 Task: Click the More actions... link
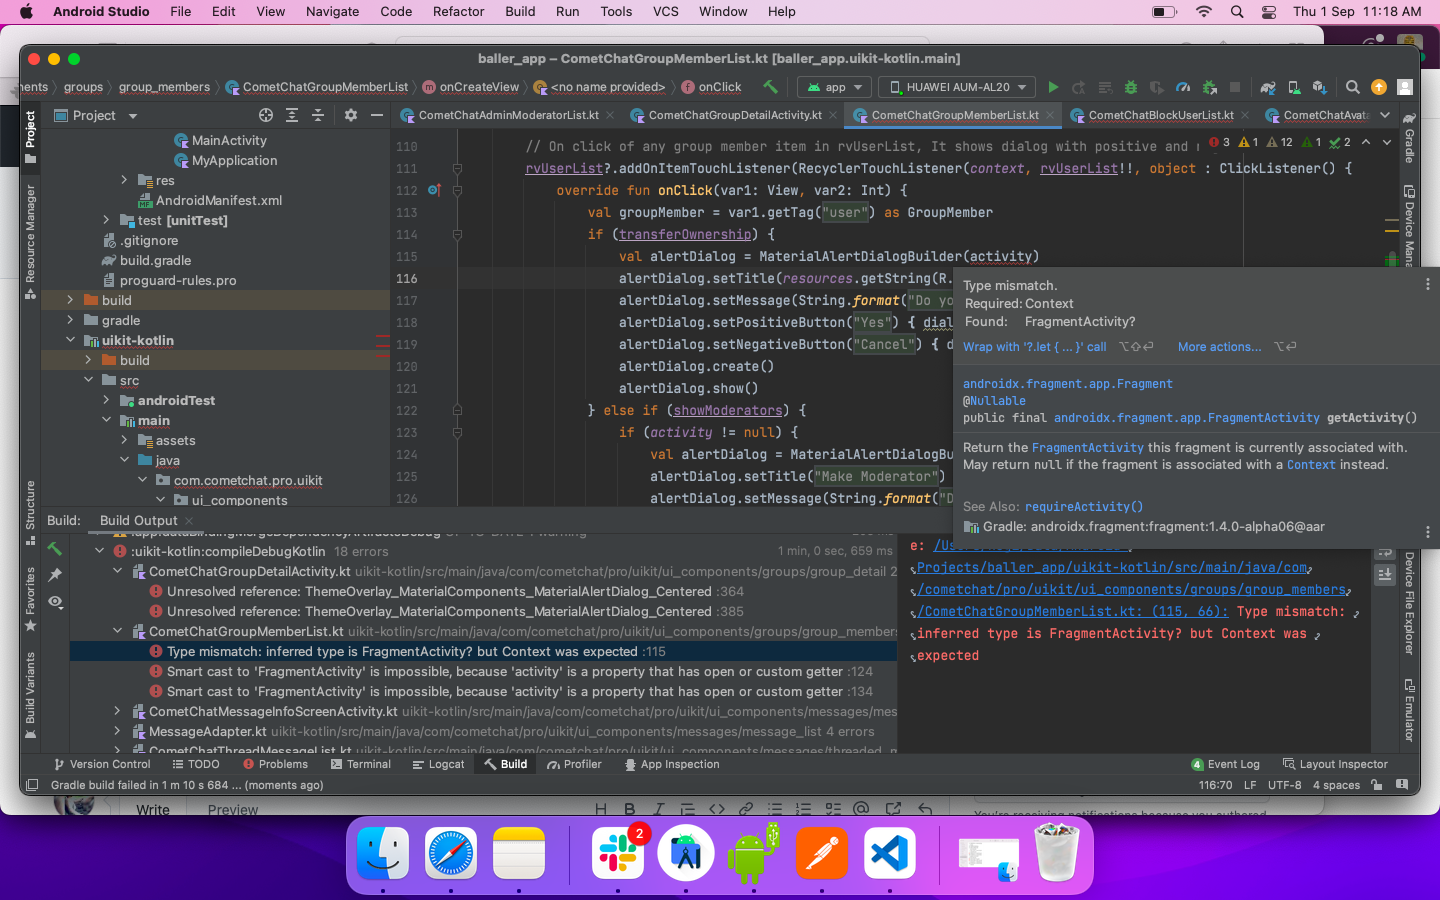[1219, 347]
